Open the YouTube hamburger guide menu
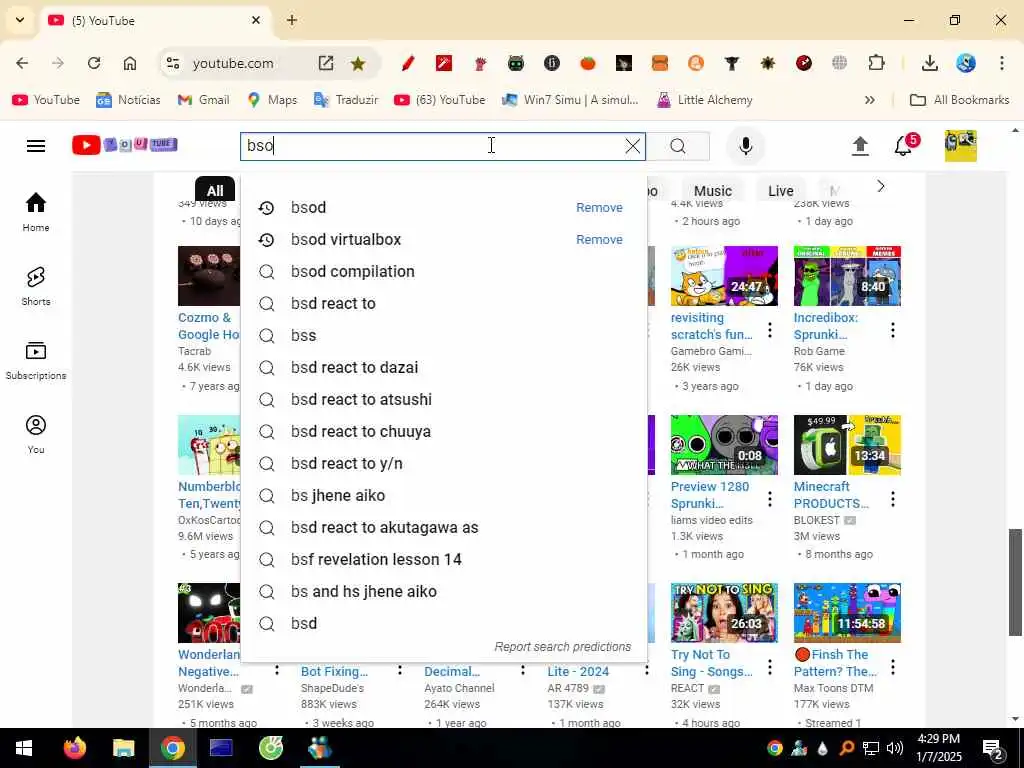 [36, 146]
